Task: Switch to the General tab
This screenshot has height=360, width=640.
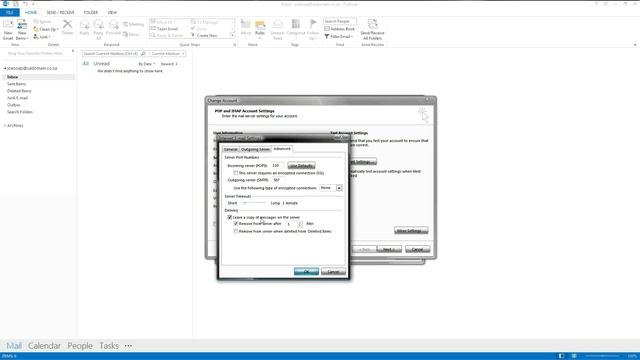Action: [x=231, y=149]
